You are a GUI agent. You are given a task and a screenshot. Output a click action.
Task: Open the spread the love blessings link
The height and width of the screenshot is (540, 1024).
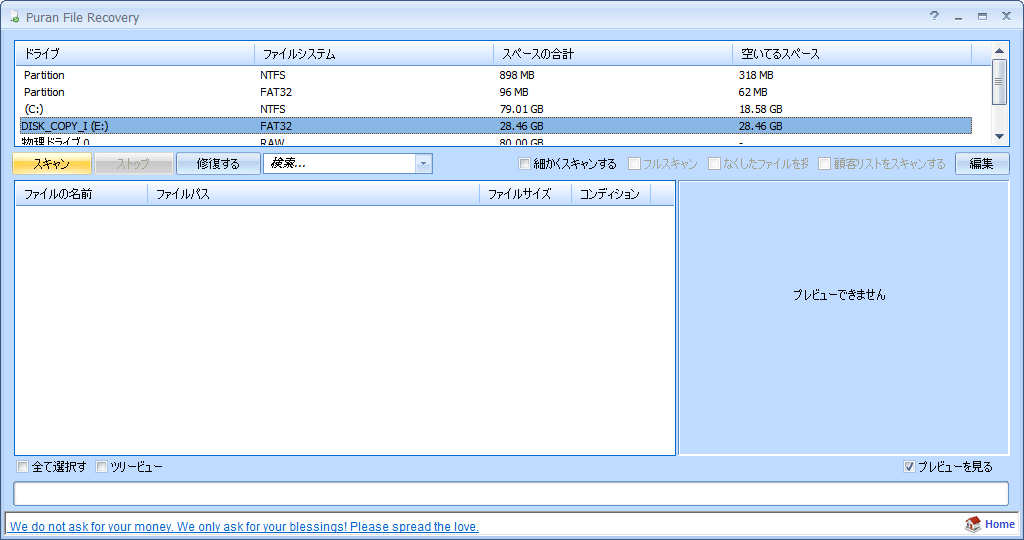(x=244, y=526)
